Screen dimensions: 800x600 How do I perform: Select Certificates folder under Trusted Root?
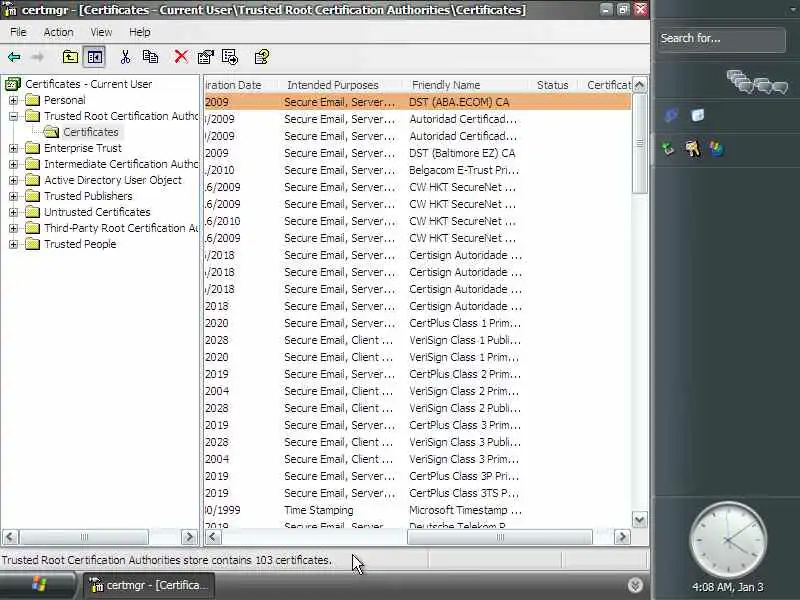91,132
